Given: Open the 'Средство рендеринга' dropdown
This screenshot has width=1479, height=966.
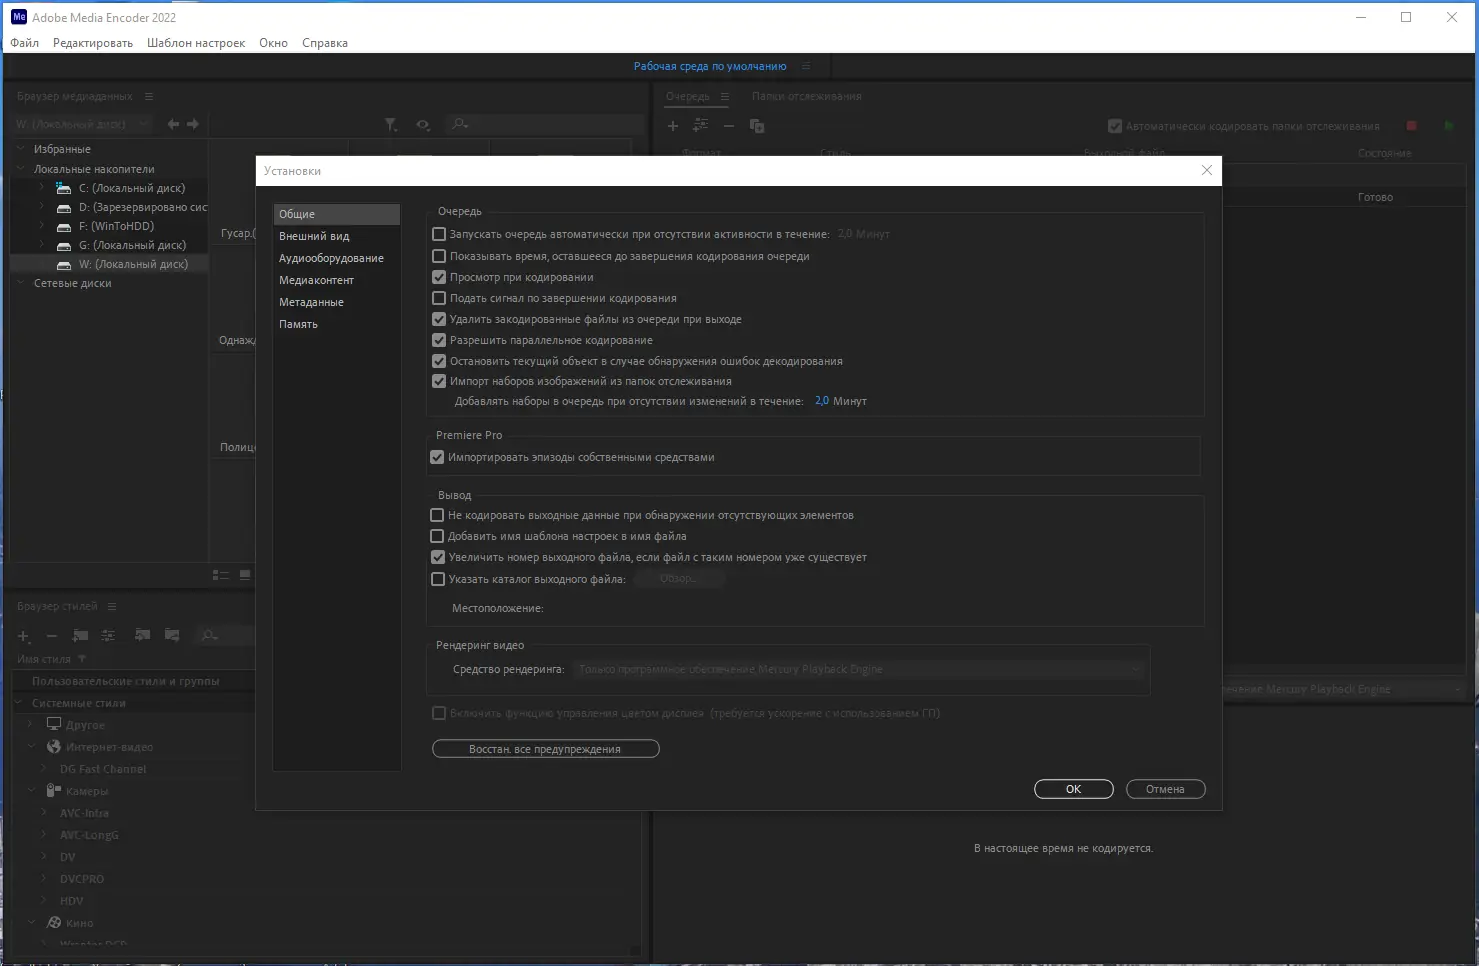Looking at the screenshot, I should click(x=860, y=669).
